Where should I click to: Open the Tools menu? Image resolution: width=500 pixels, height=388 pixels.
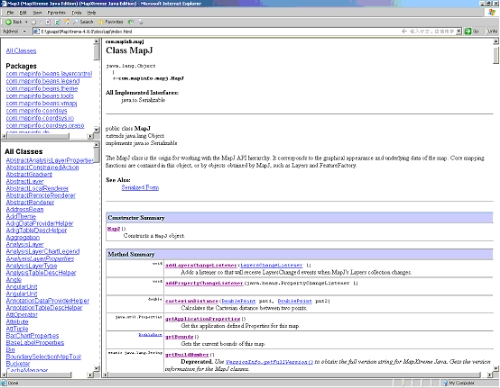[x=76, y=13]
